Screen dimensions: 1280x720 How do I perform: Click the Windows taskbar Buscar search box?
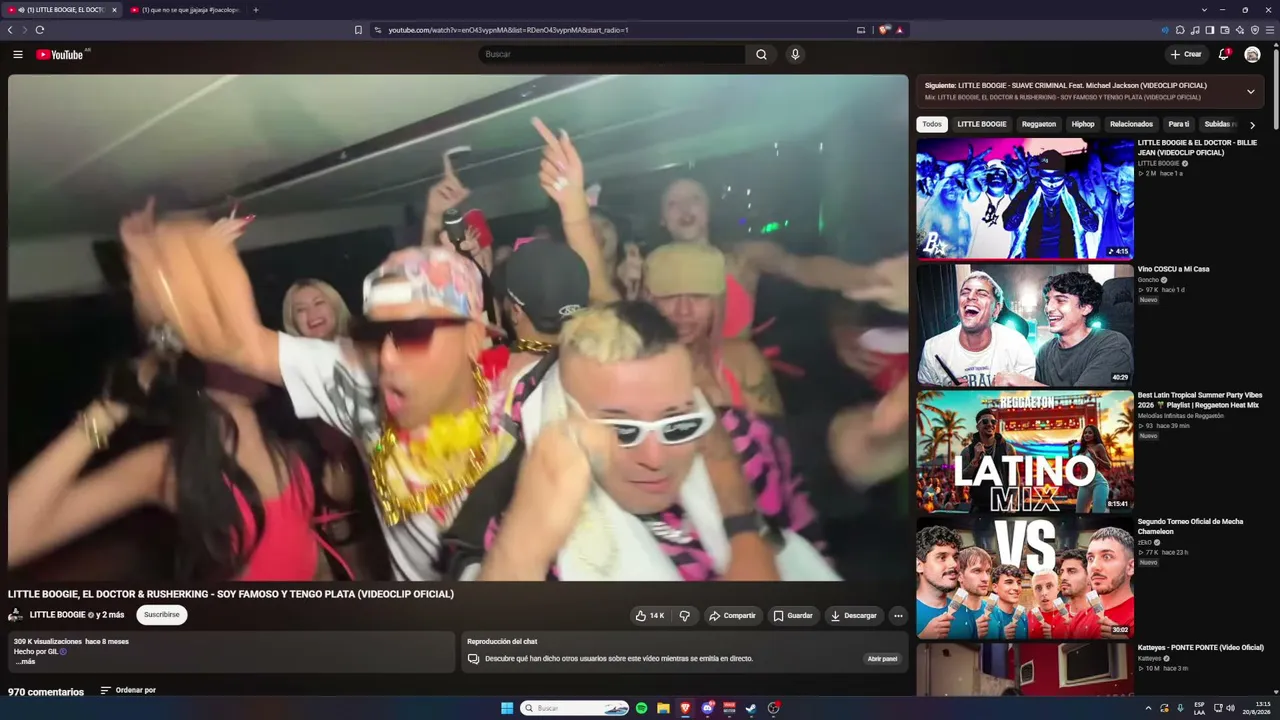coord(575,708)
